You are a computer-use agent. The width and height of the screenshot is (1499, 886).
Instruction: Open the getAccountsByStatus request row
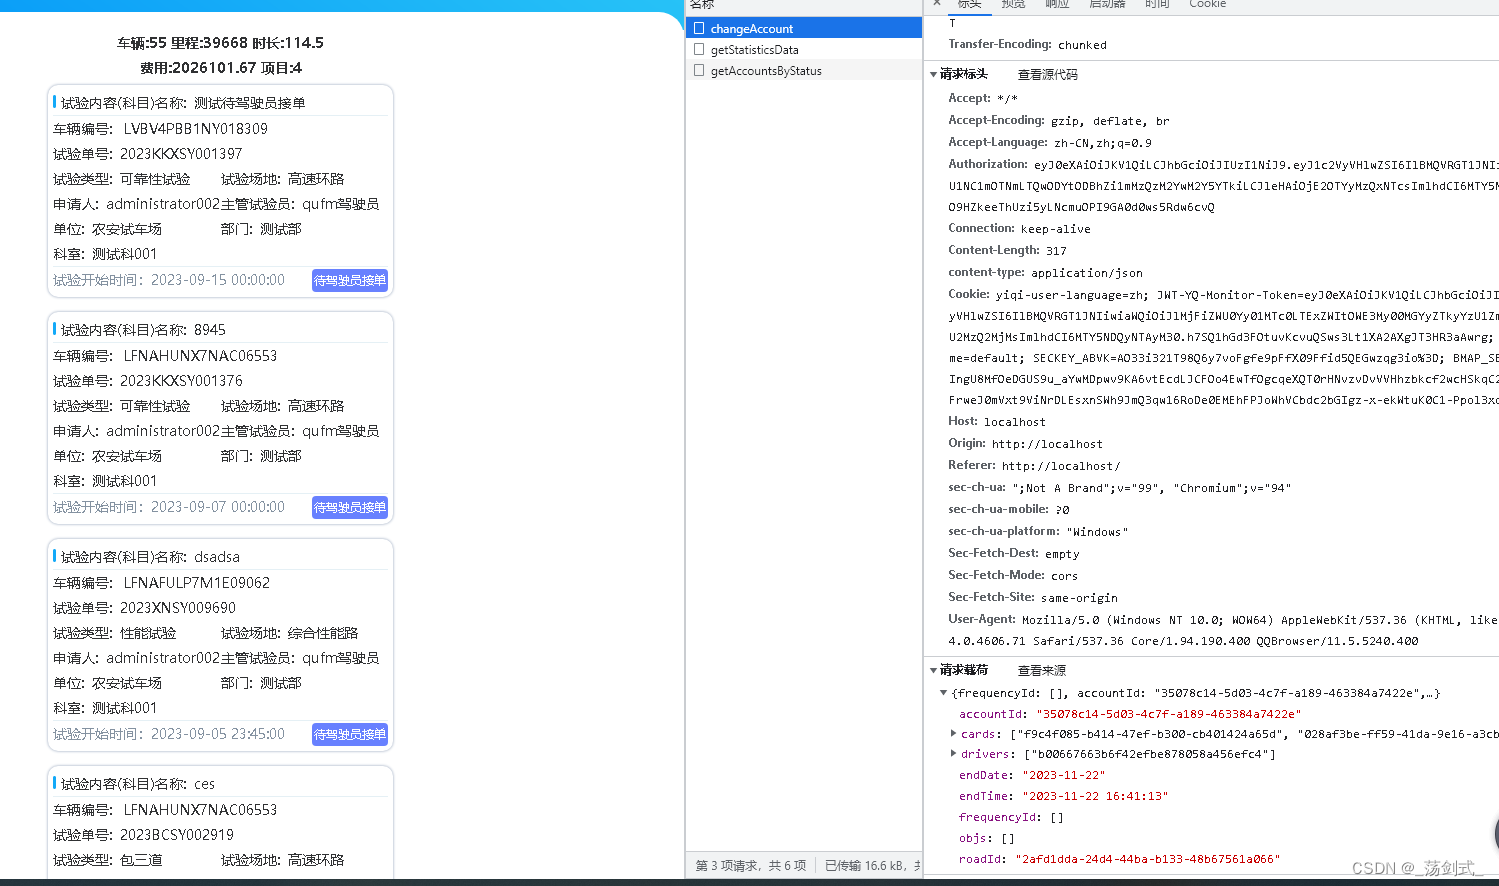coord(804,71)
